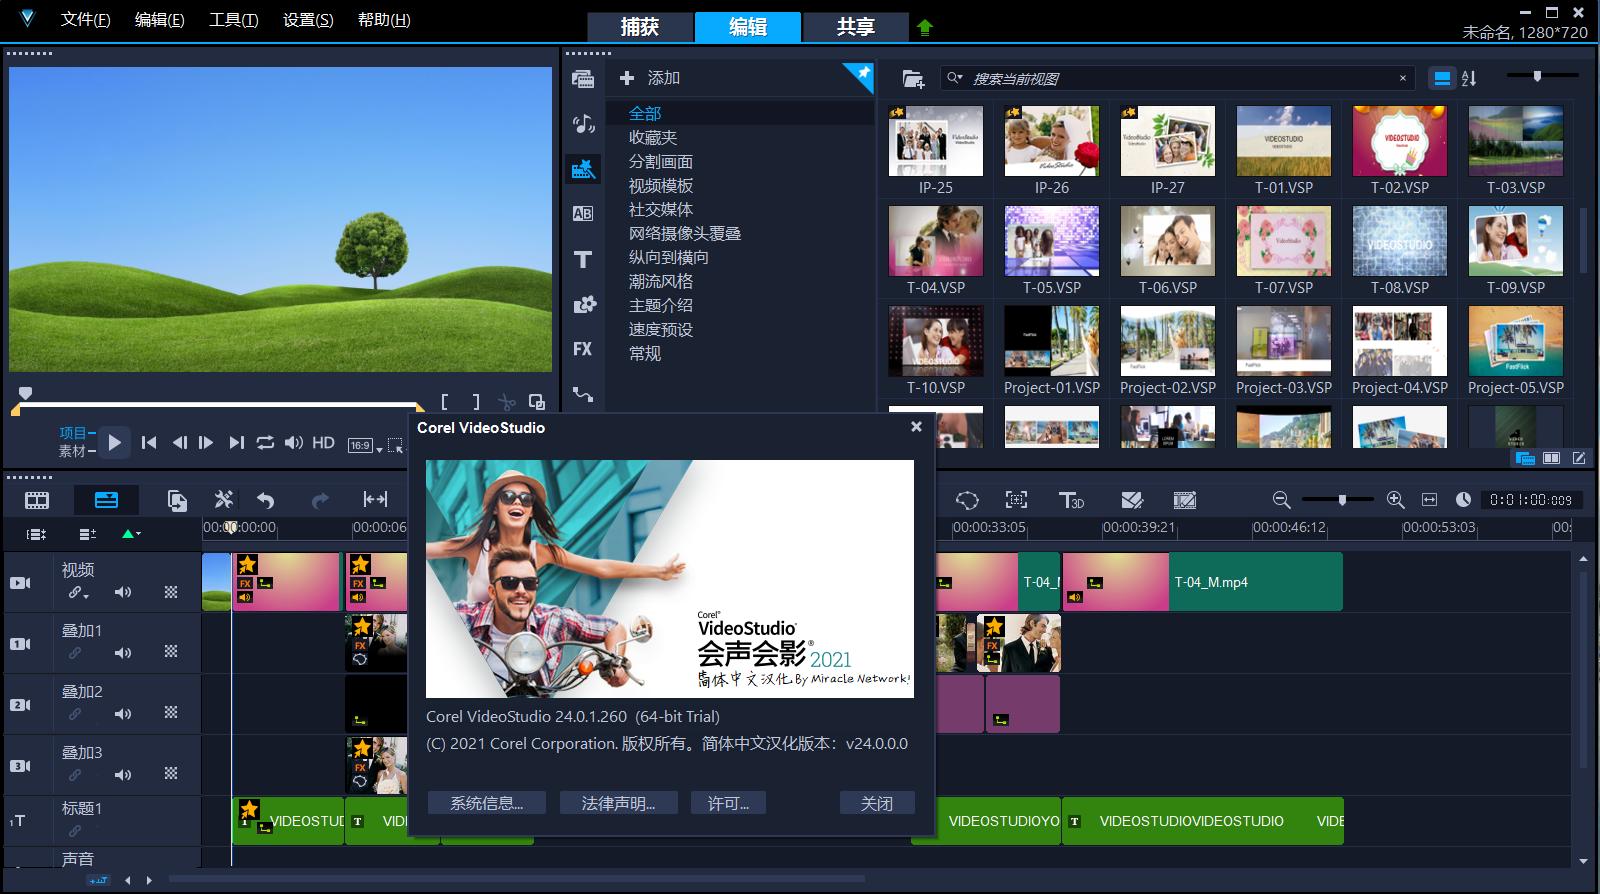The width and height of the screenshot is (1600, 894).
Task: Open the Title (T) library icon
Action: (583, 259)
